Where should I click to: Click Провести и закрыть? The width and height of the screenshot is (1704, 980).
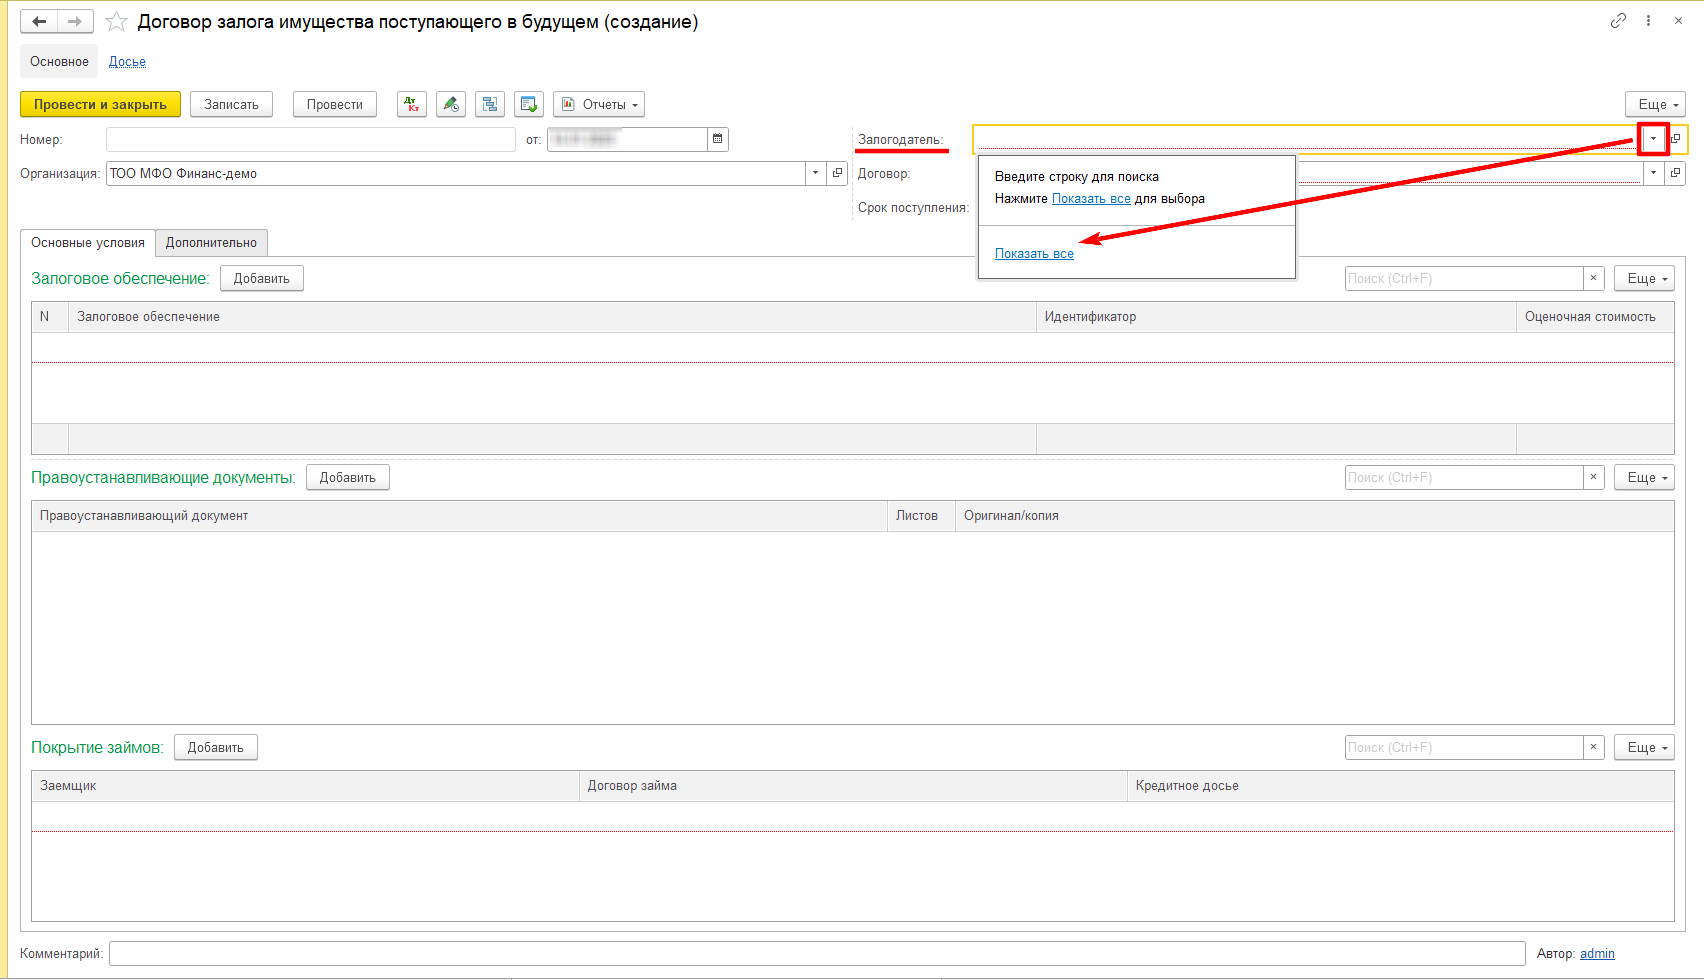100,104
